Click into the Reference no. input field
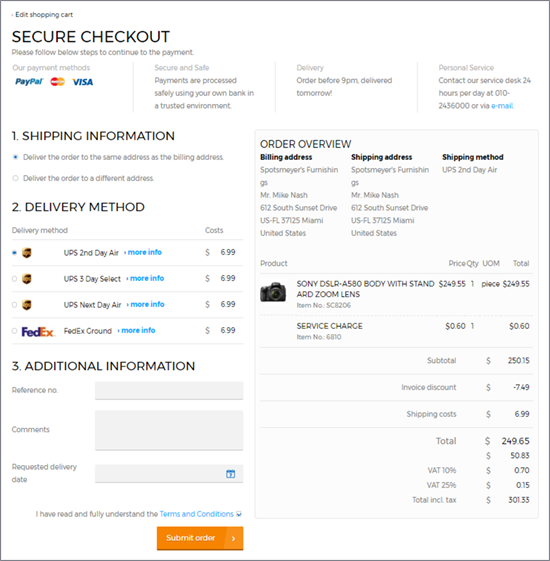The width and height of the screenshot is (550, 561). [169, 390]
